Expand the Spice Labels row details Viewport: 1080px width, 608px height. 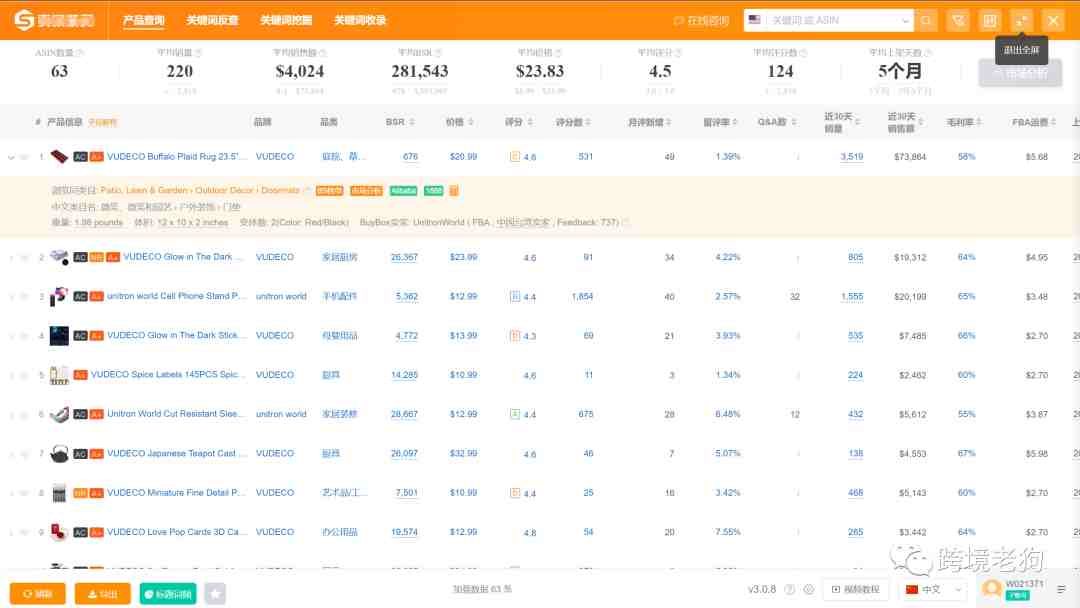tap(11, 375)
